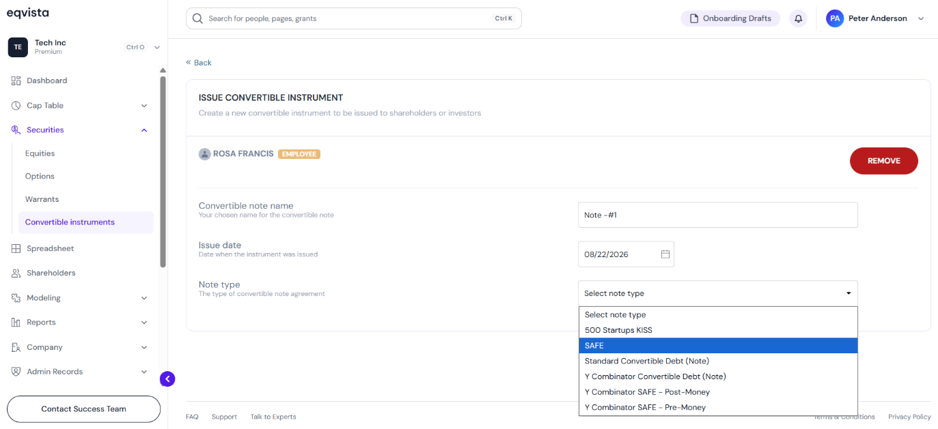Click the Onboarding Drafts document icon
The image size is (938, 429).
pos(694,19)
